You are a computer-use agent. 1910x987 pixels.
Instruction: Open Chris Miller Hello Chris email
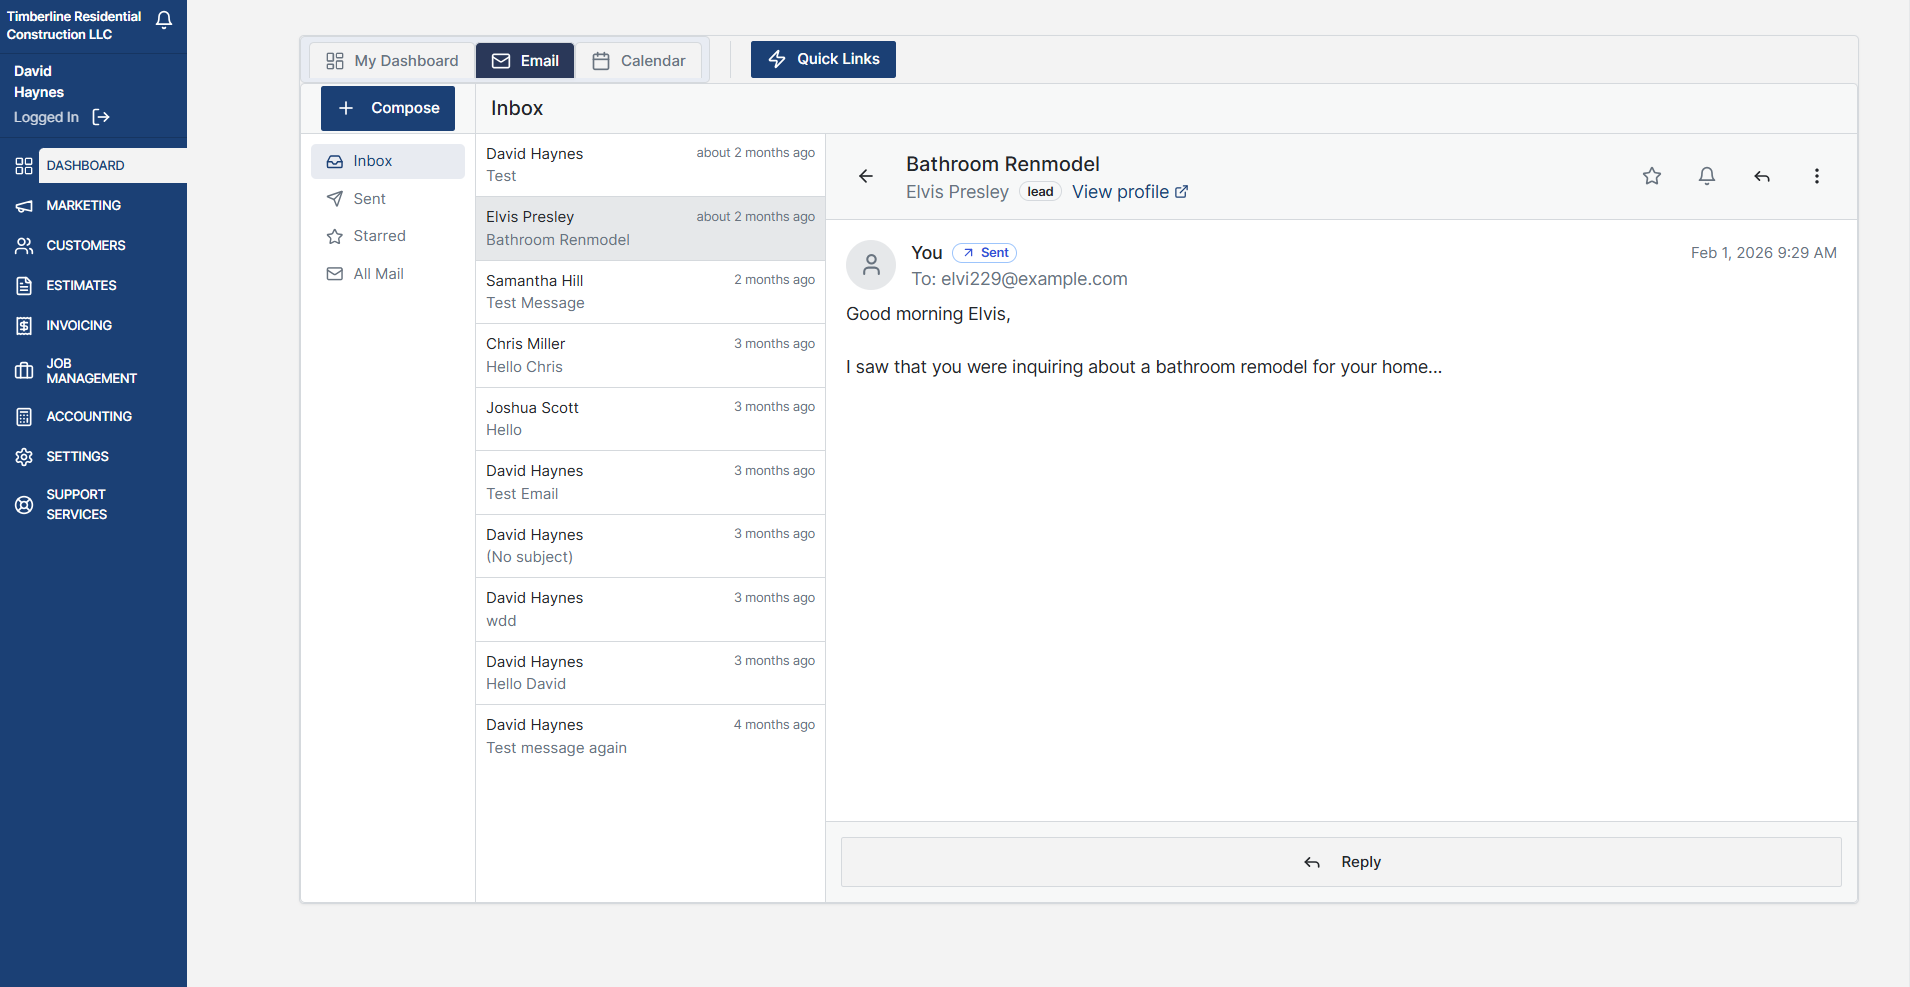tap(650, 356)
